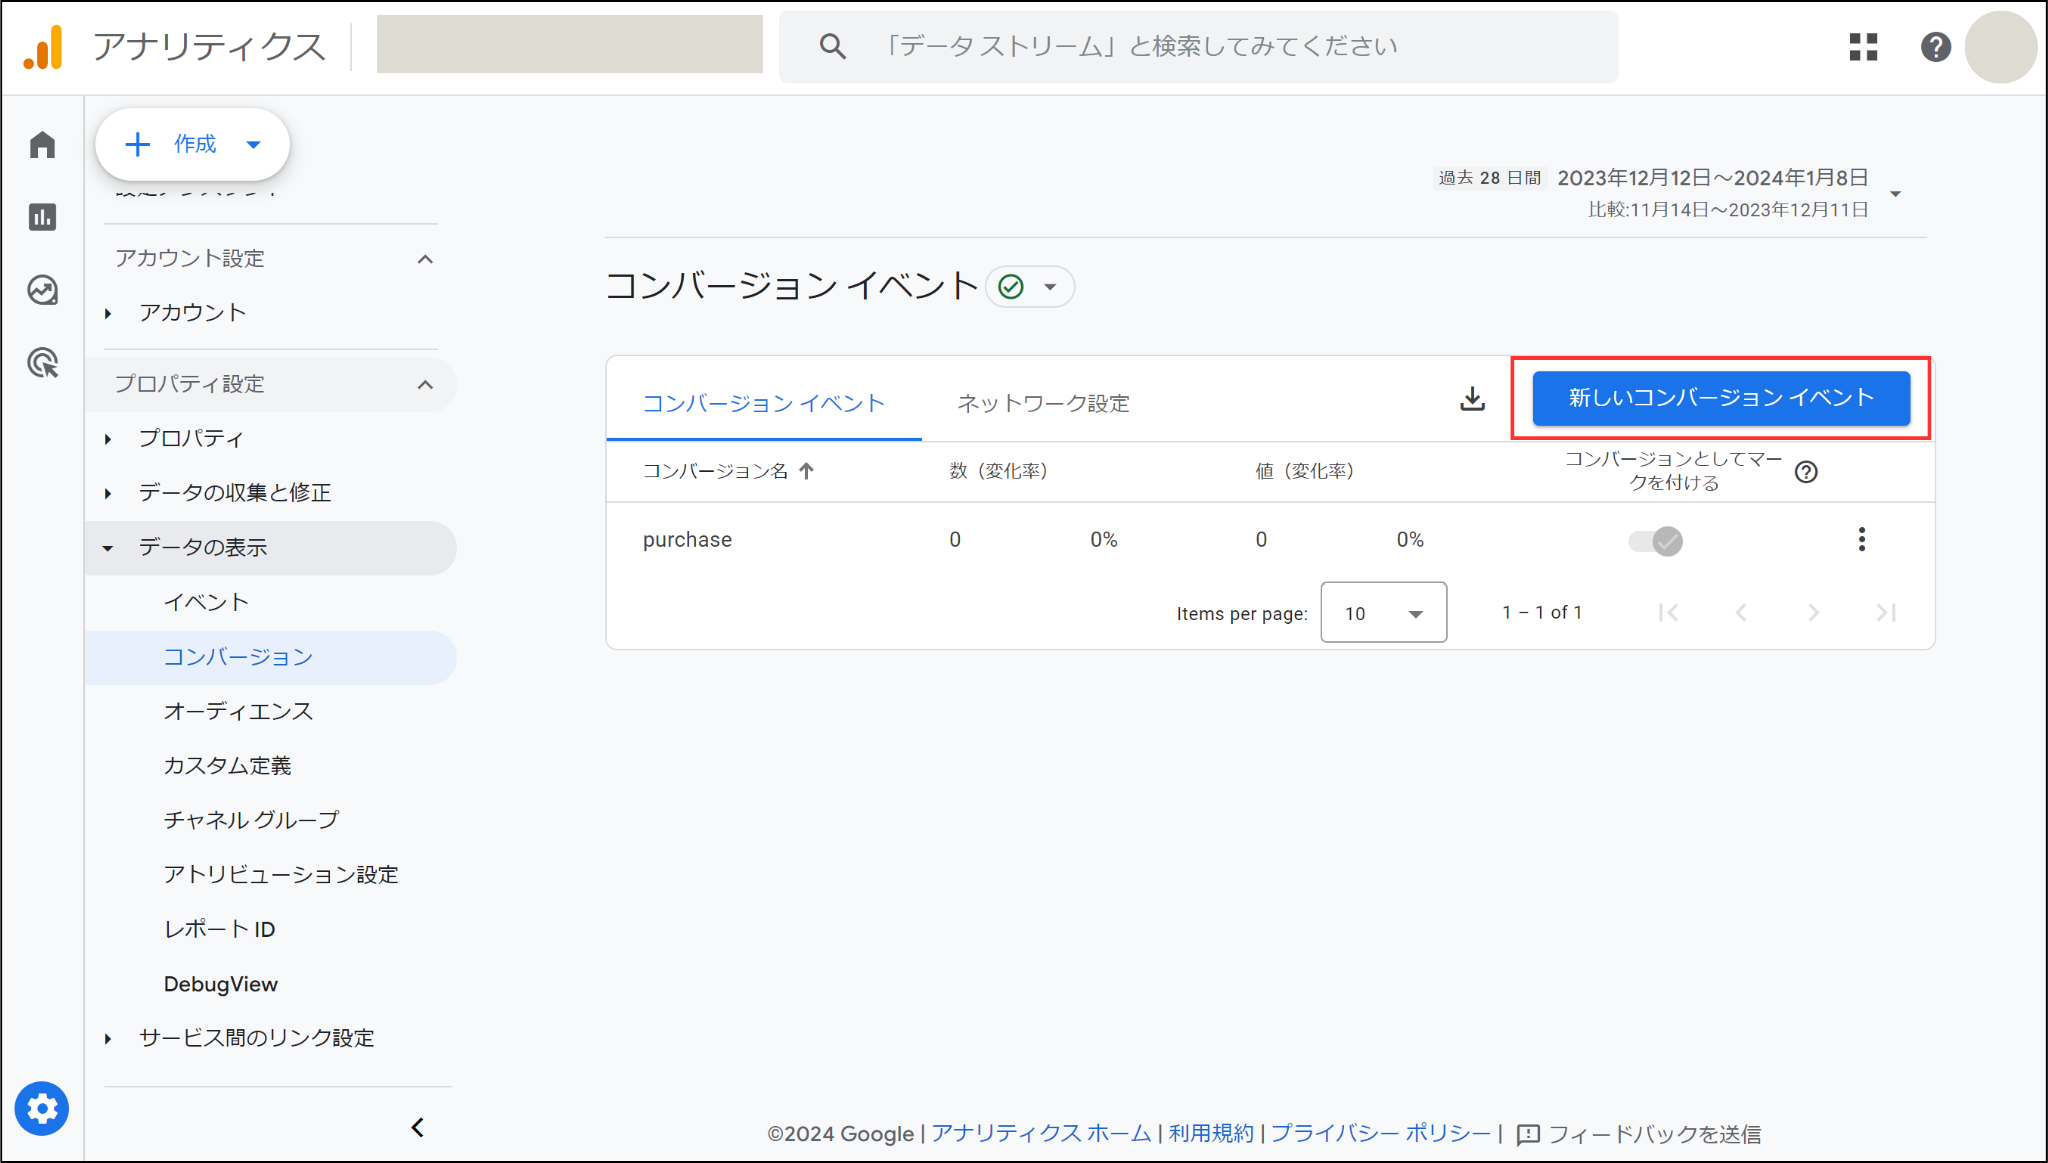The width and height of the screenshot is (2048, 1163).
Task: Collapse the admin navigation panel
Action: coord(418,1128)
